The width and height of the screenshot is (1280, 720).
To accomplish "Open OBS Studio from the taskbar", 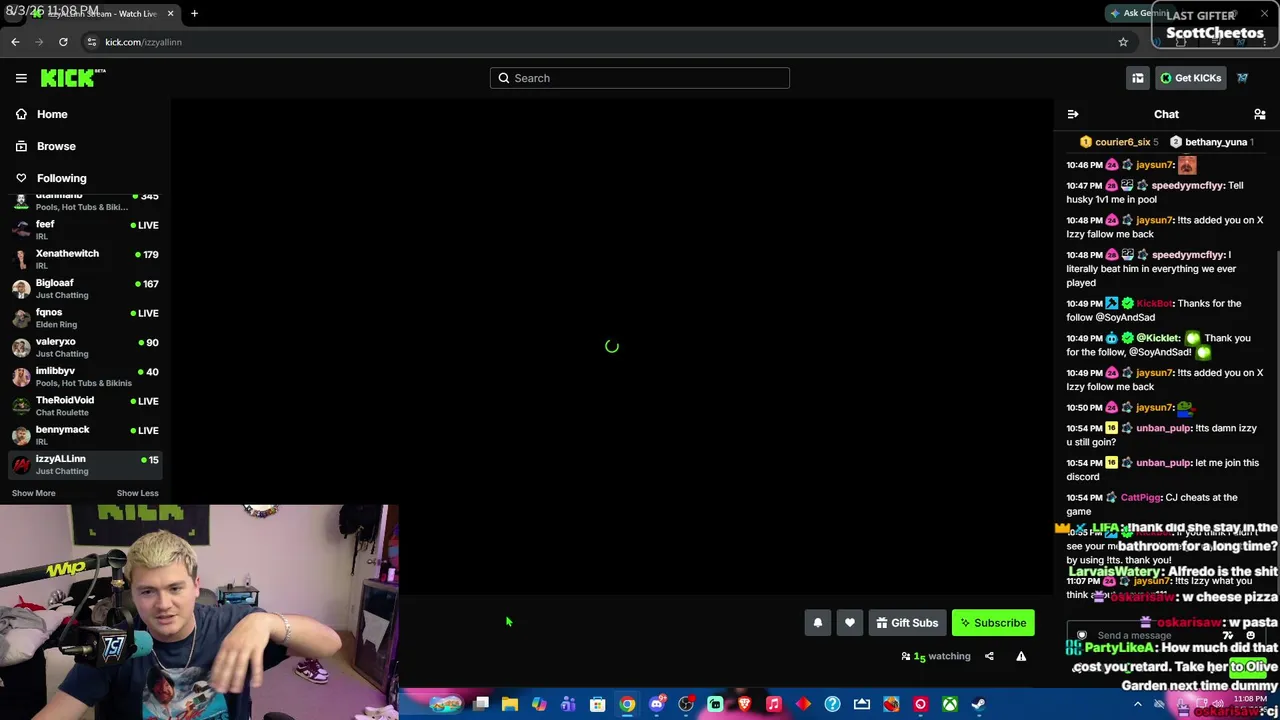I will click(x=686, y=704).
